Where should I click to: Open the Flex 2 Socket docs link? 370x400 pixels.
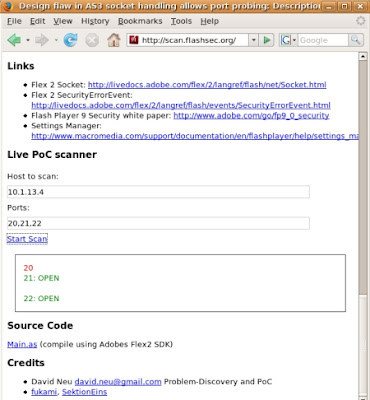coord(207,85)
